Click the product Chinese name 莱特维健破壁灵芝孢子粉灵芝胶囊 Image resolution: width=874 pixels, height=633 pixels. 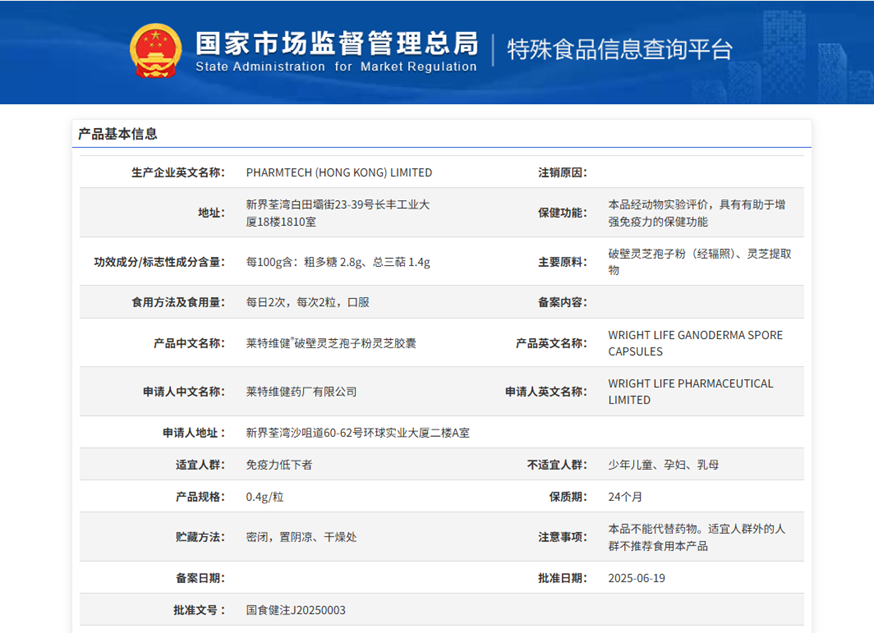(x=331, y=343)
